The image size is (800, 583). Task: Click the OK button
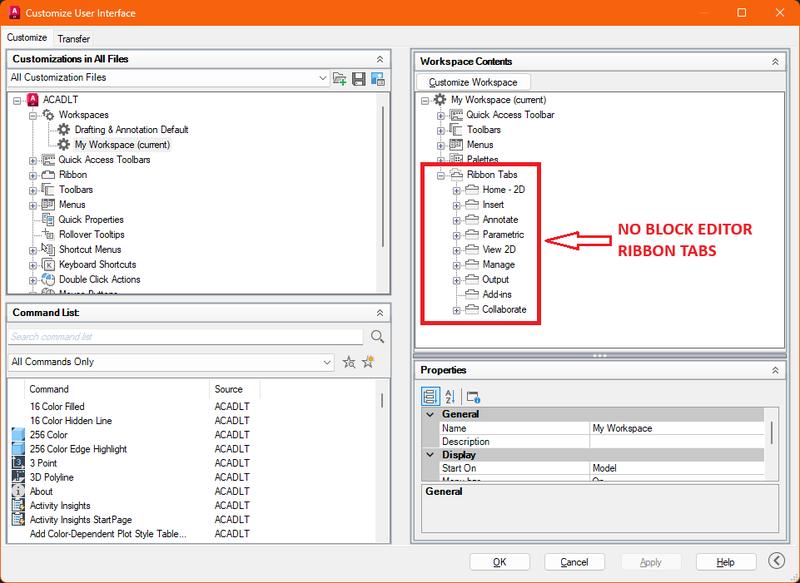pos(499,562)
